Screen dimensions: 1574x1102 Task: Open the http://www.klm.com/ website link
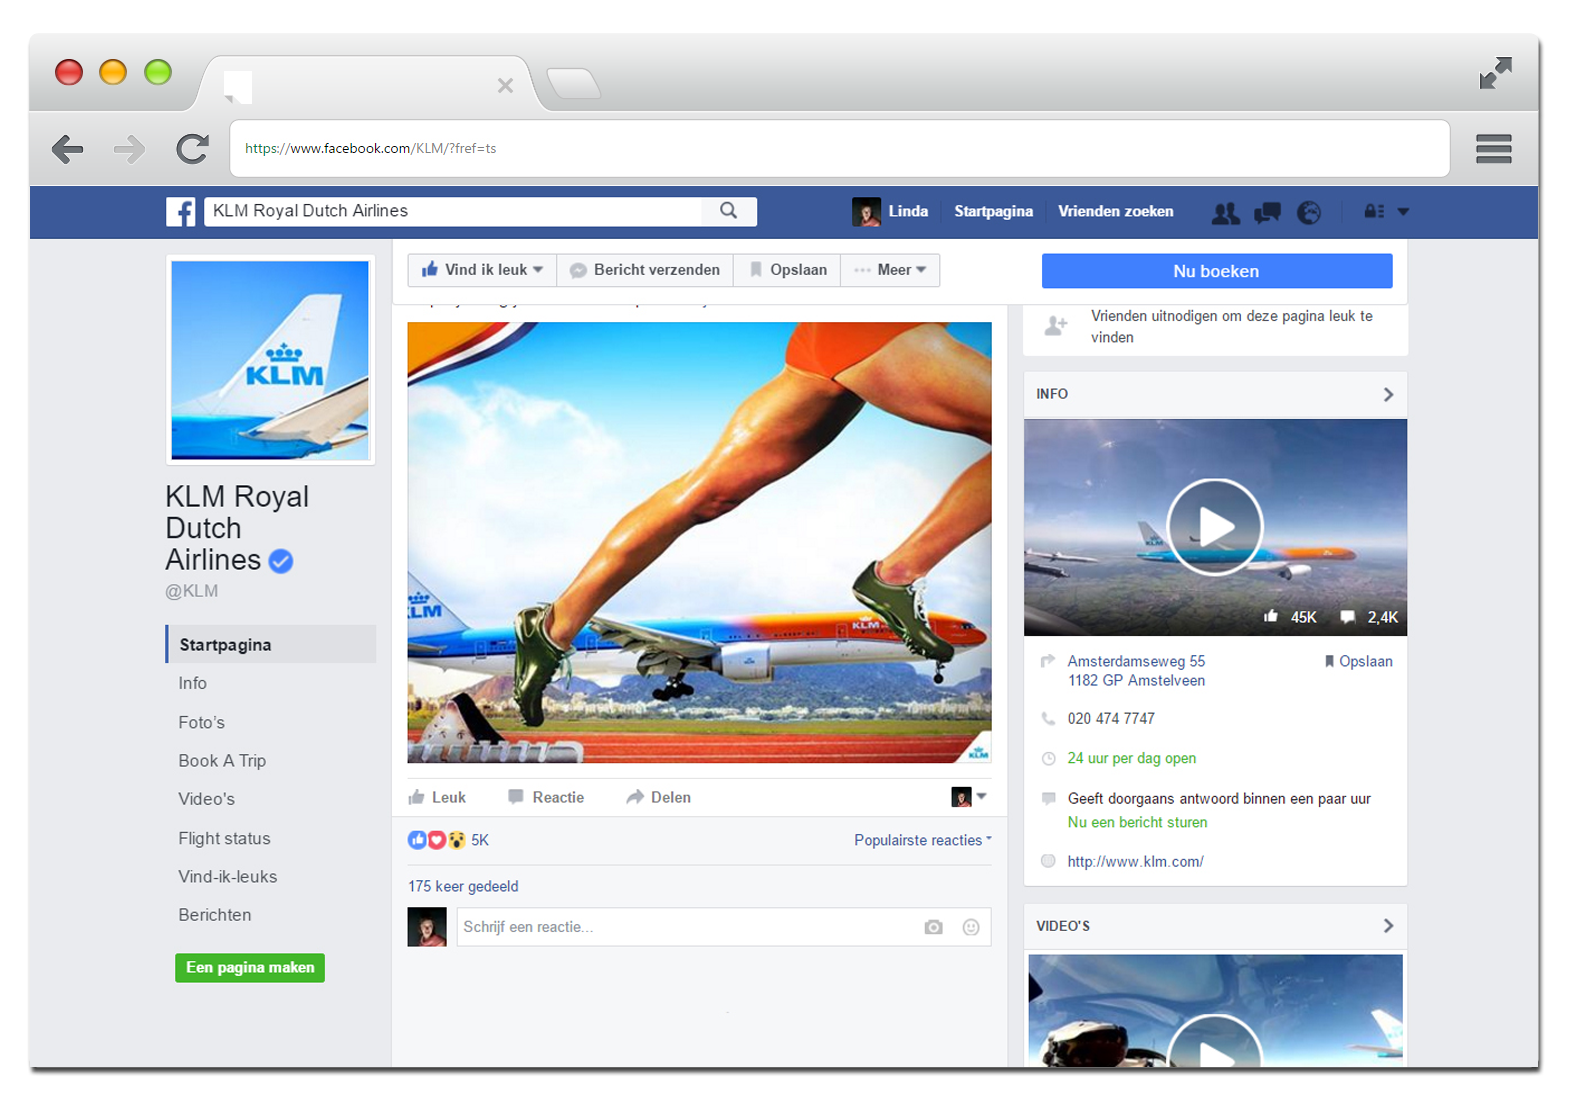1135,862
